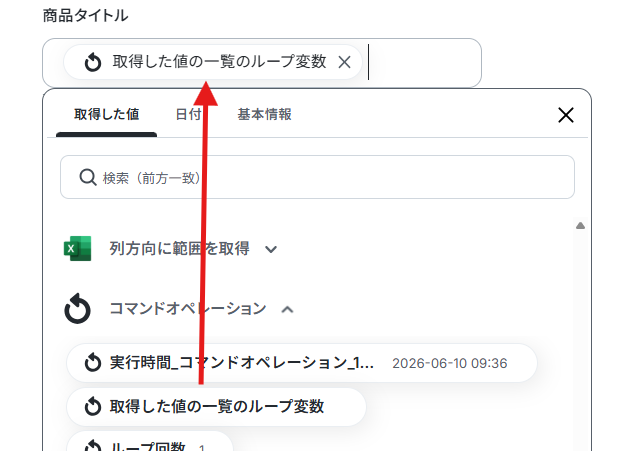Focus the 検索（前方一致）search field
The width and height of the screenshot is (640, 451).
(317, 177)
